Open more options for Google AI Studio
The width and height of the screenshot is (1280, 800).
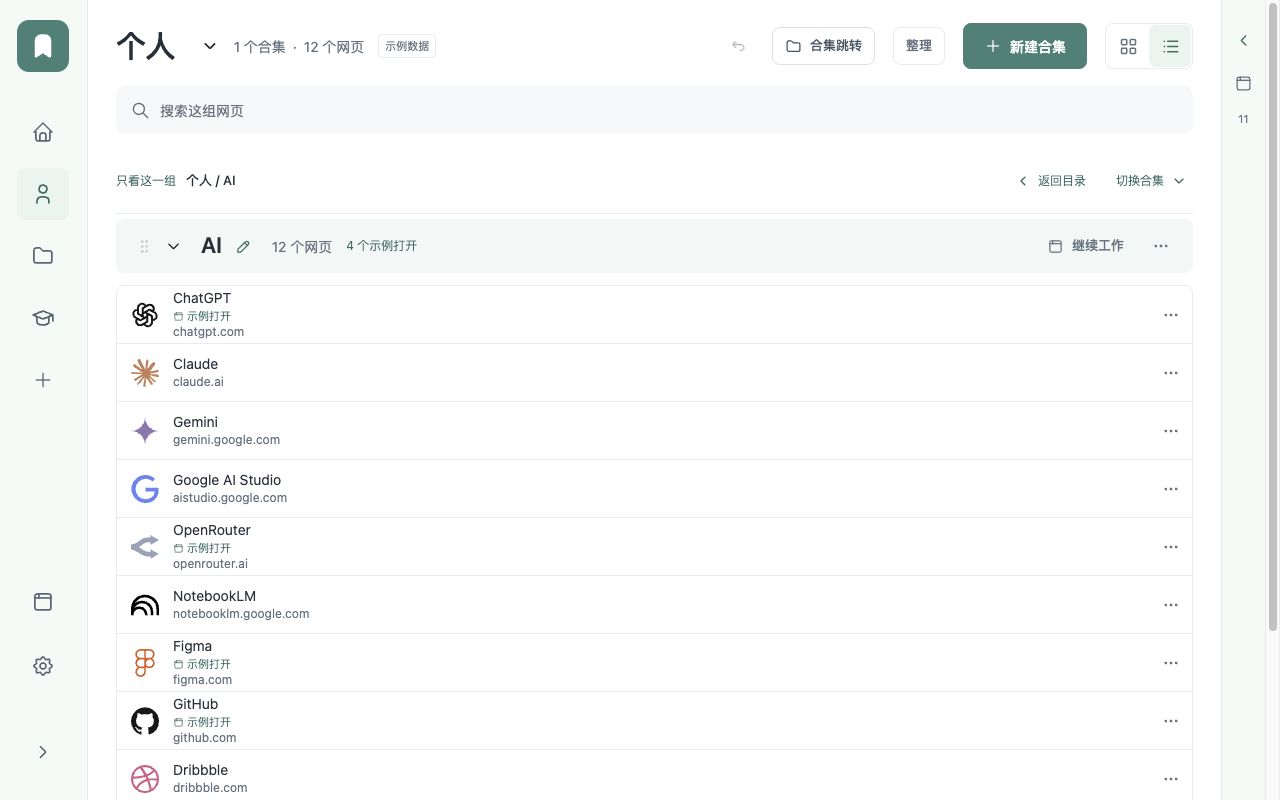pos(1171,489)
